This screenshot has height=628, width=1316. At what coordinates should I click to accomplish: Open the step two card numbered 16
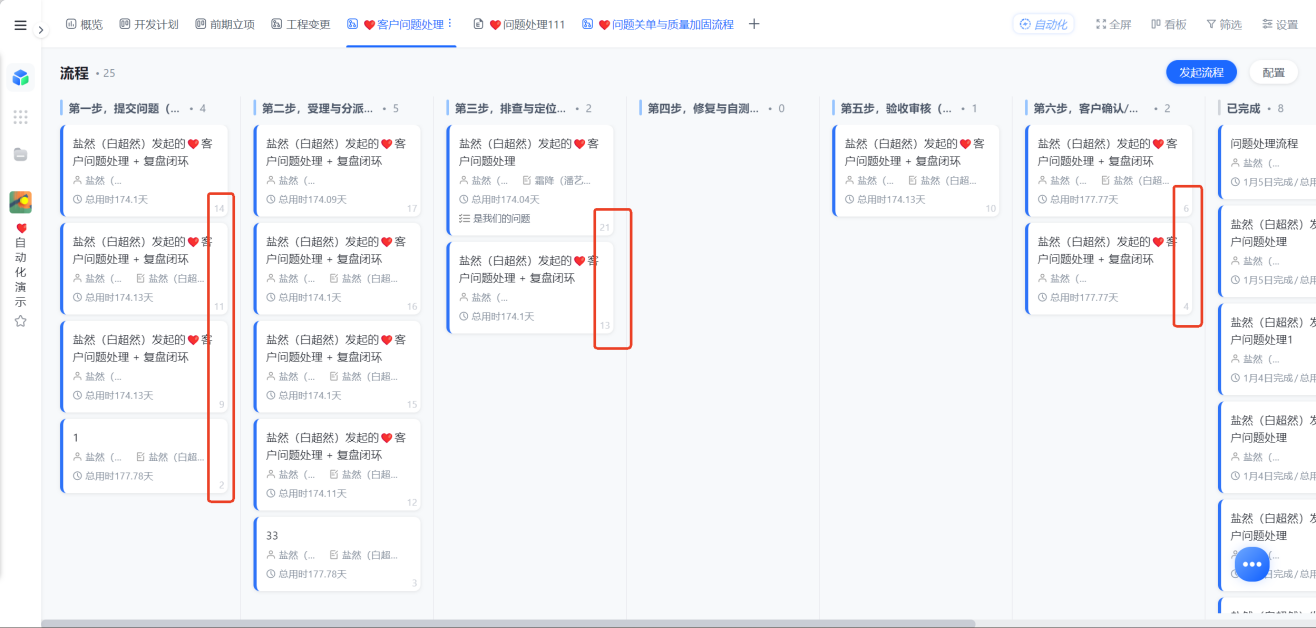[337, 268]
